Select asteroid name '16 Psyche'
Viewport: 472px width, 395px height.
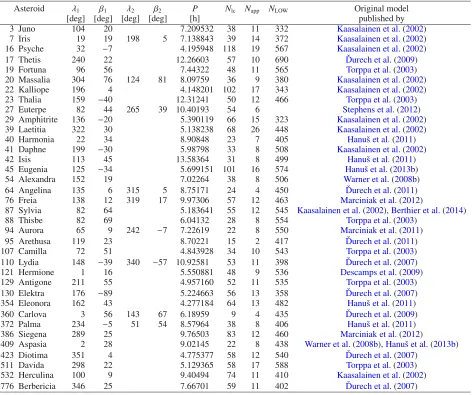coord(24,49)
